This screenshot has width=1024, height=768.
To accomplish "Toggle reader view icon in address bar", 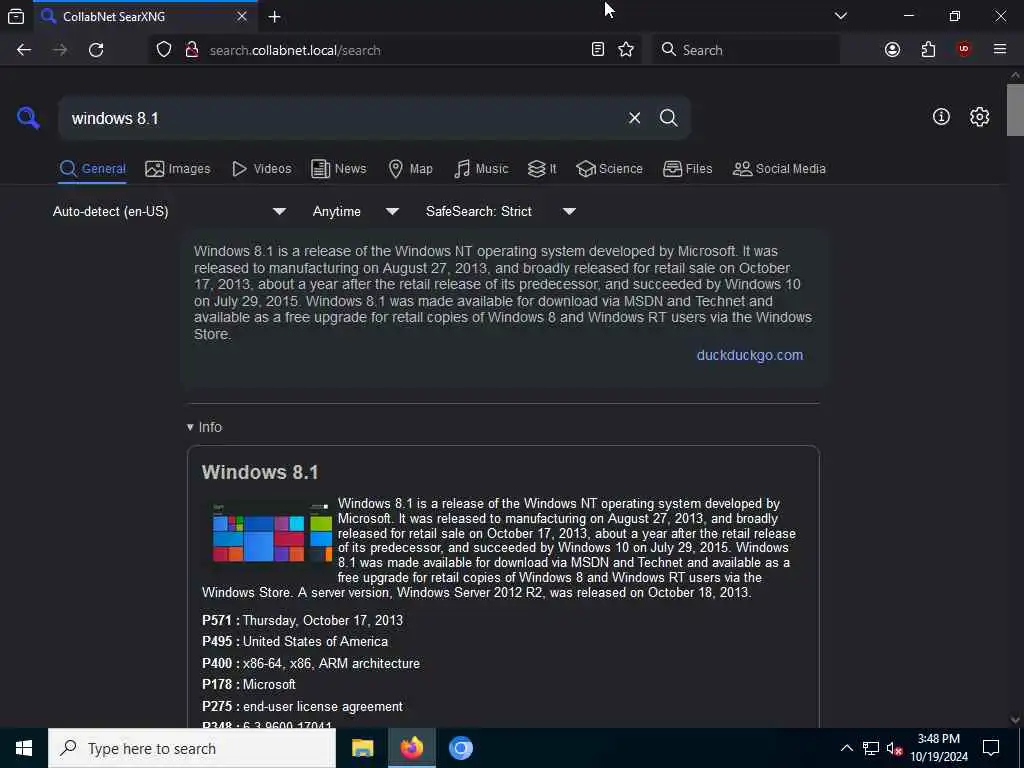I will pos(598,50).
